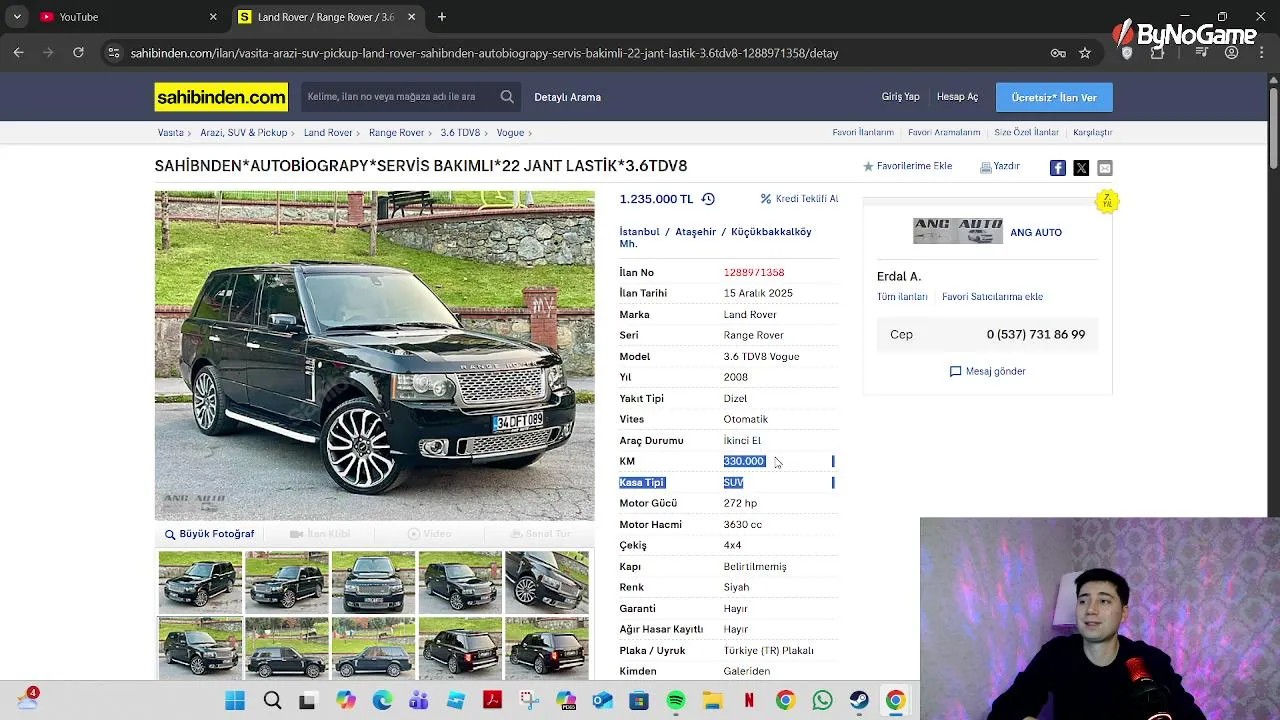Bookmark this page with star icon

(x=1085, y=53)
